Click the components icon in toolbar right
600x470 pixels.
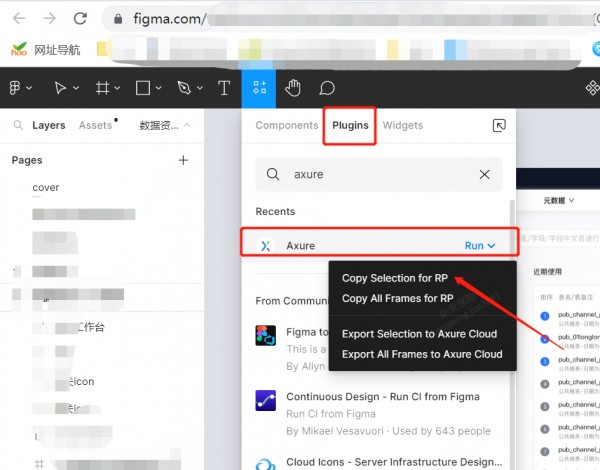point(592,88)
